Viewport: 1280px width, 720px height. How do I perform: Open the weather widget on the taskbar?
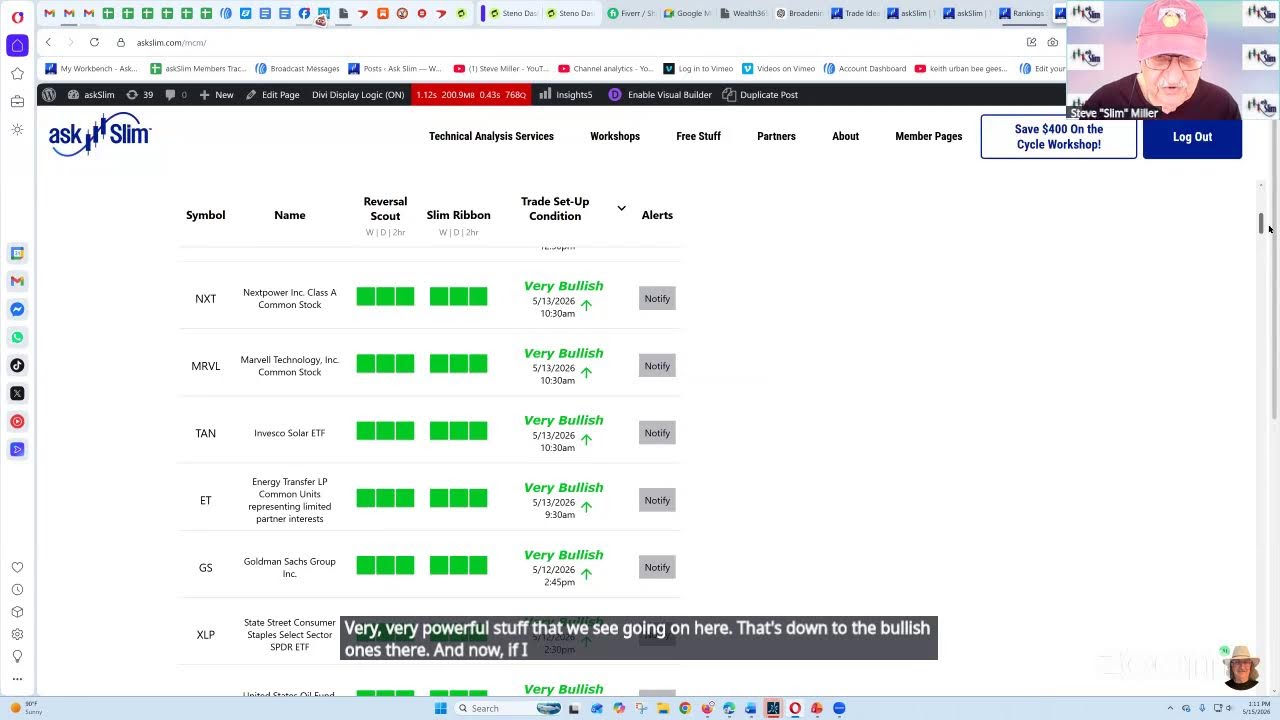(24, 708)
